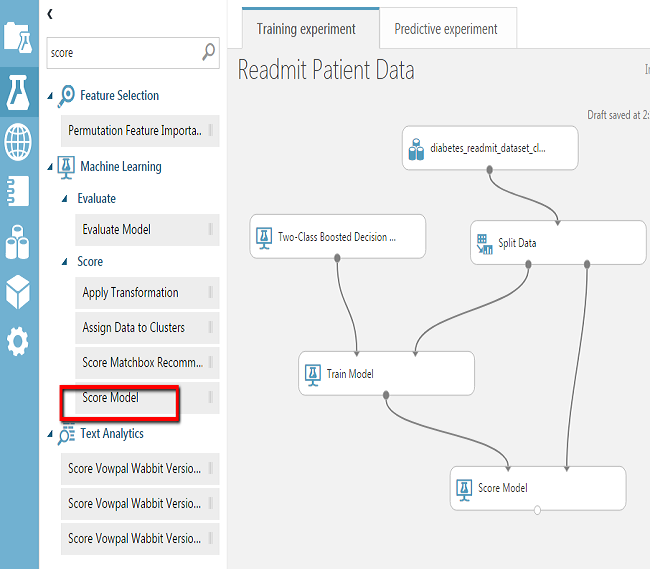The width and height of the screenshot is (650, 569).
Task: Select Evaluate Model in the module list
Action: coord(117,230)
